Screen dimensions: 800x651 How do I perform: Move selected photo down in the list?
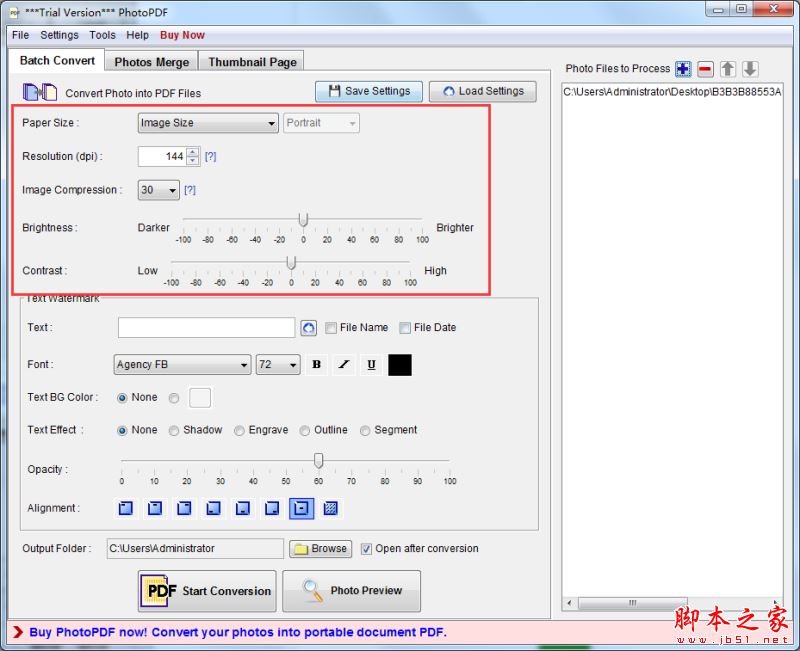(x=750, y=69)
